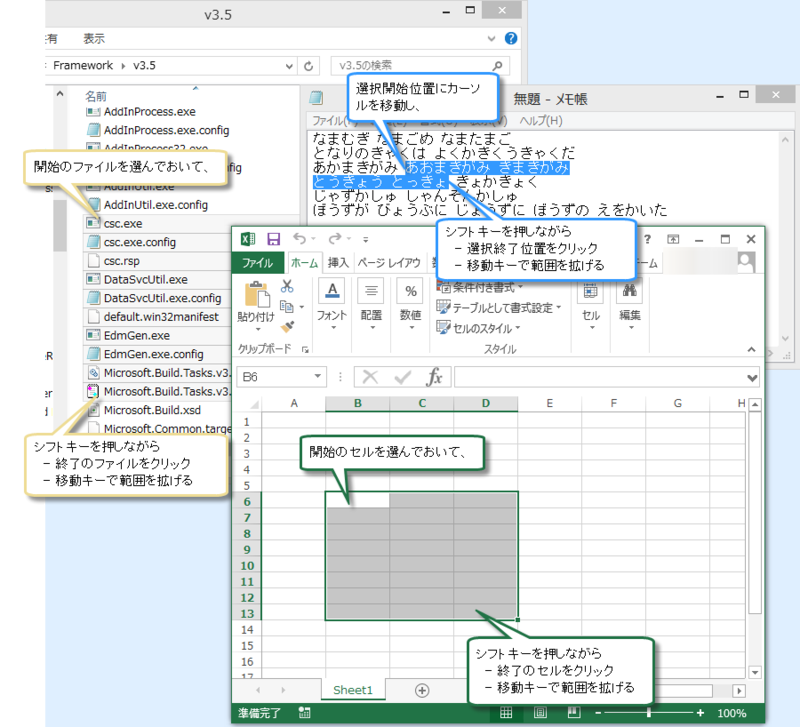Viewport: 800px width, 727px height.
Task: Click the zoom out minus button in Excel
Action: [x=598, y=713]
